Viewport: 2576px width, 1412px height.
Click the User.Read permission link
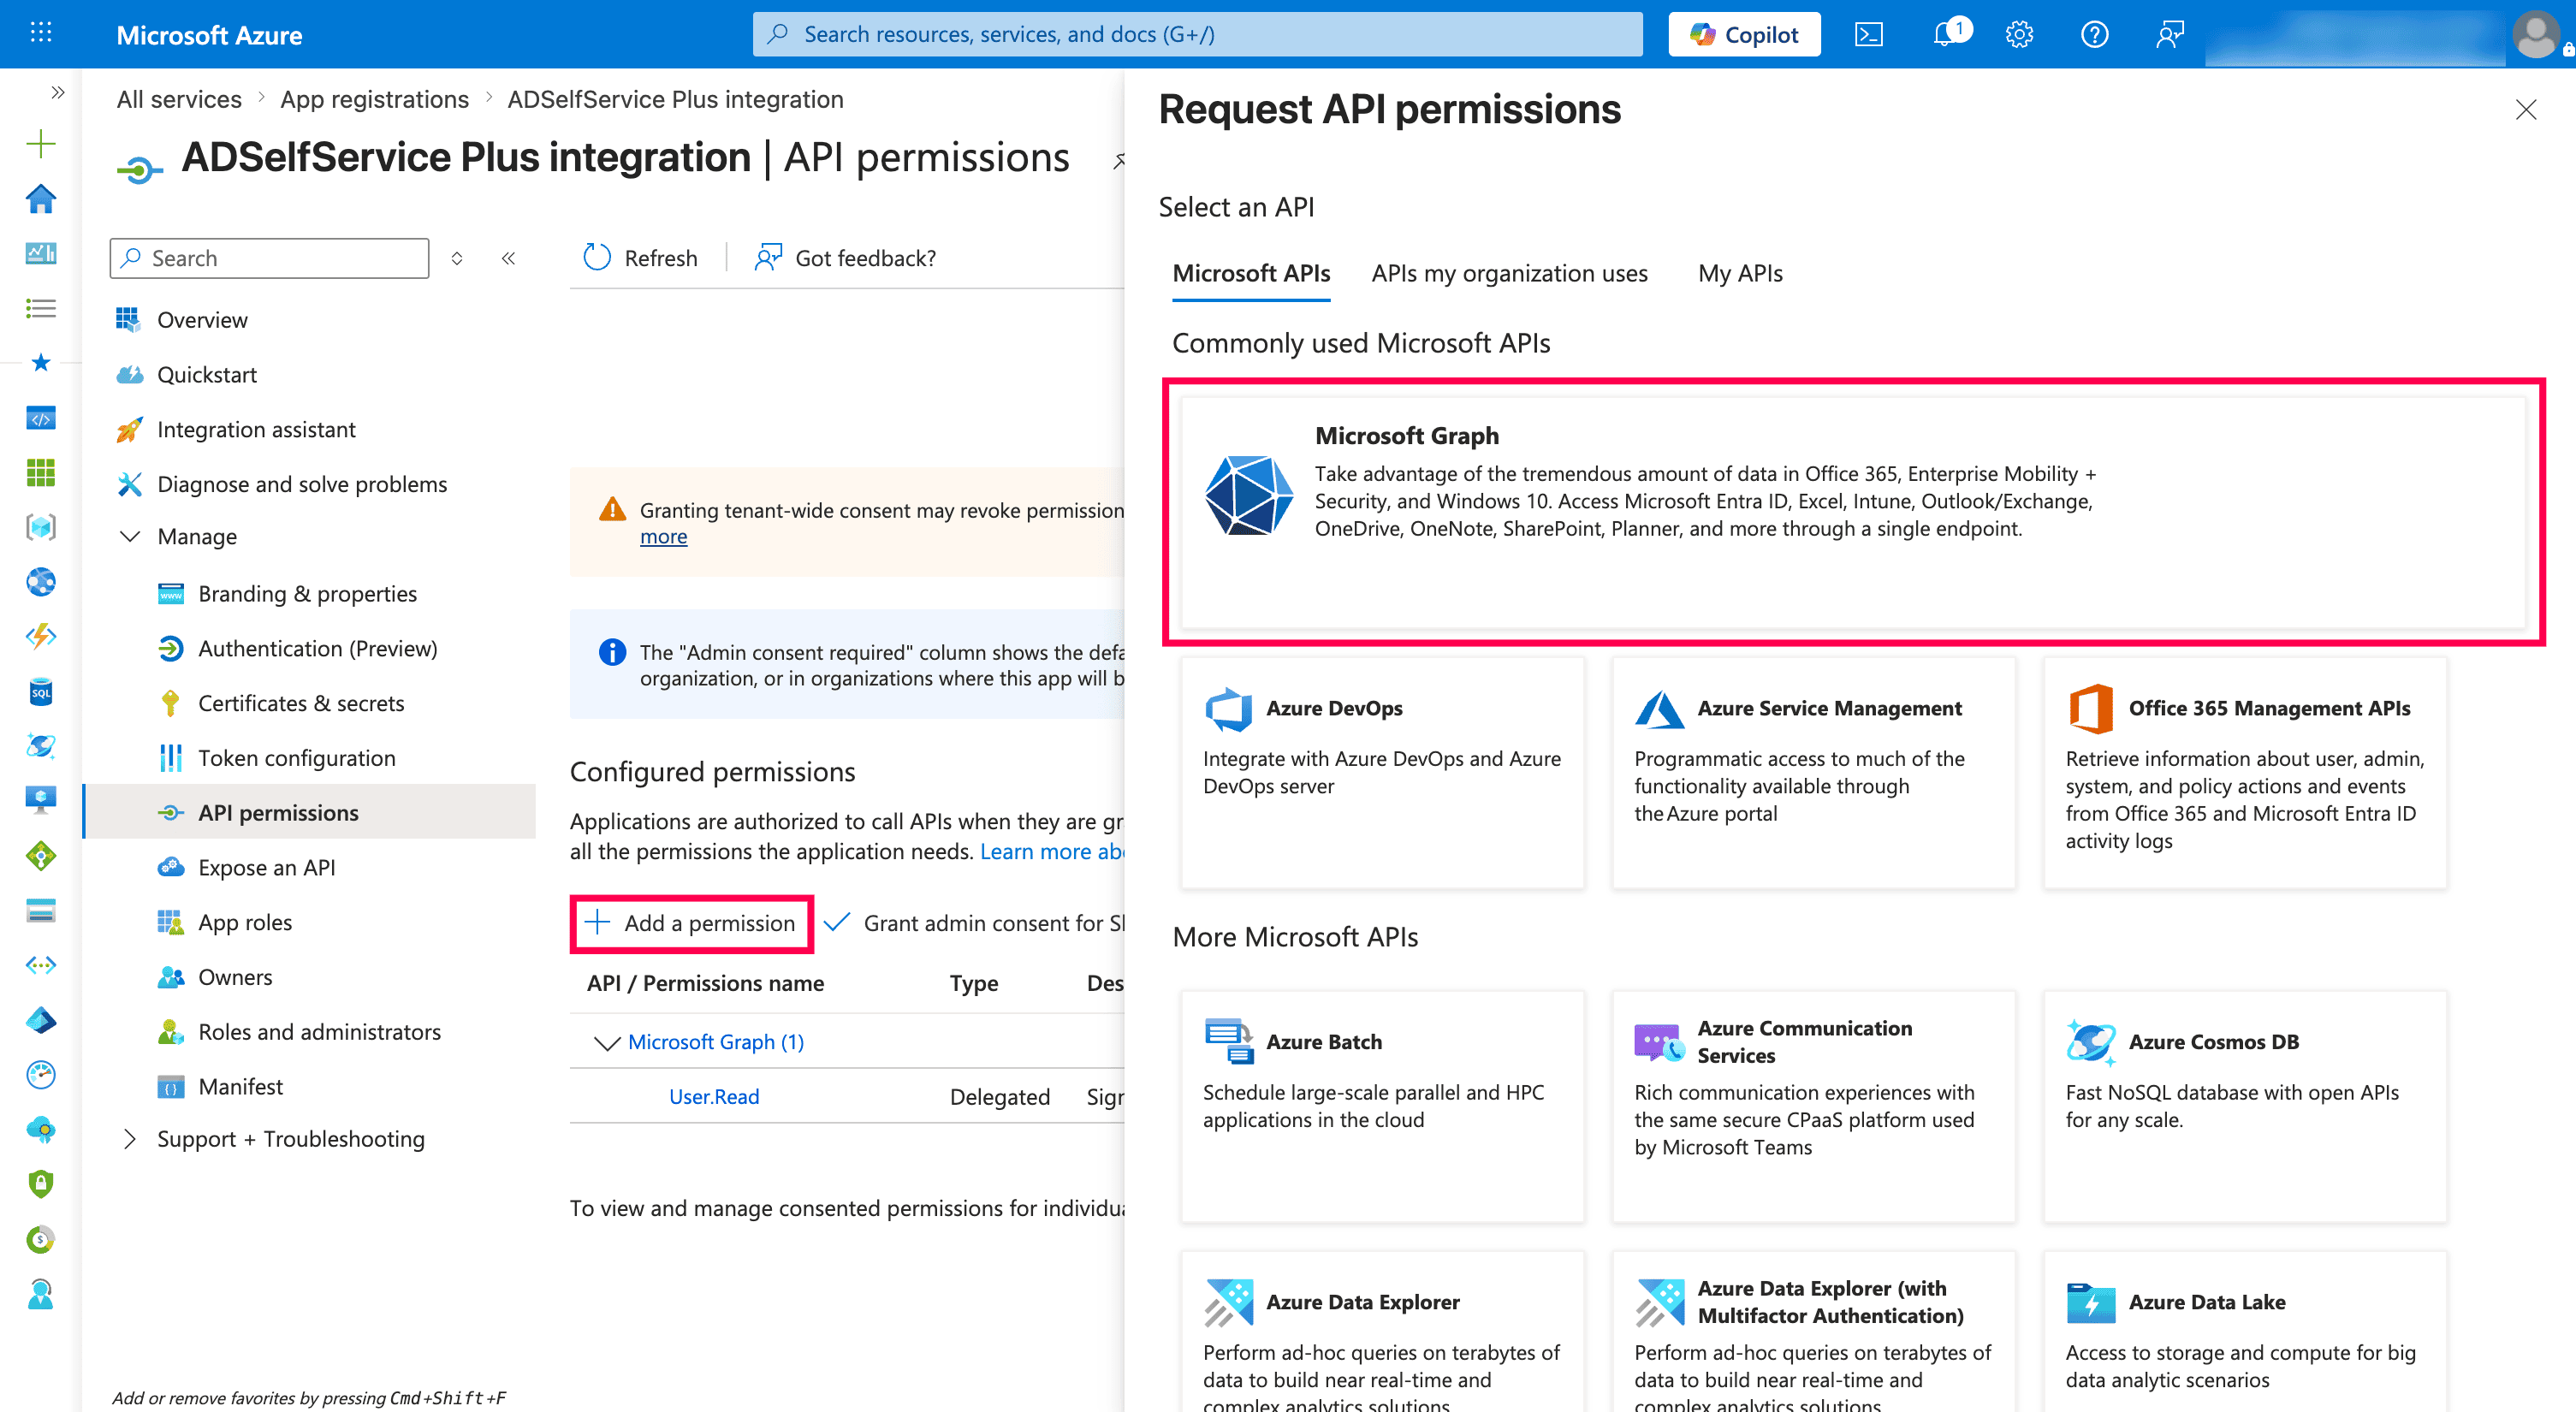coord(714,1096)
